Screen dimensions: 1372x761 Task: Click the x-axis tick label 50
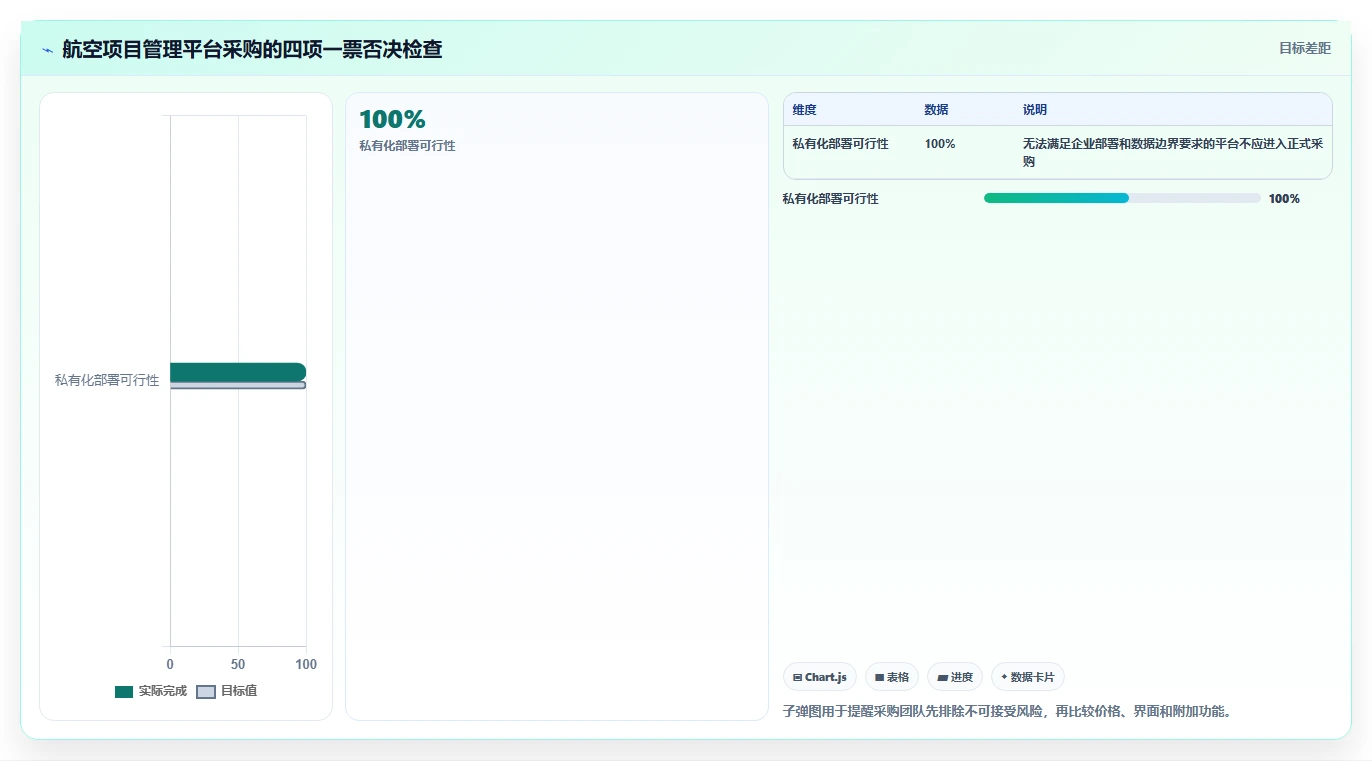click(238, 665)
